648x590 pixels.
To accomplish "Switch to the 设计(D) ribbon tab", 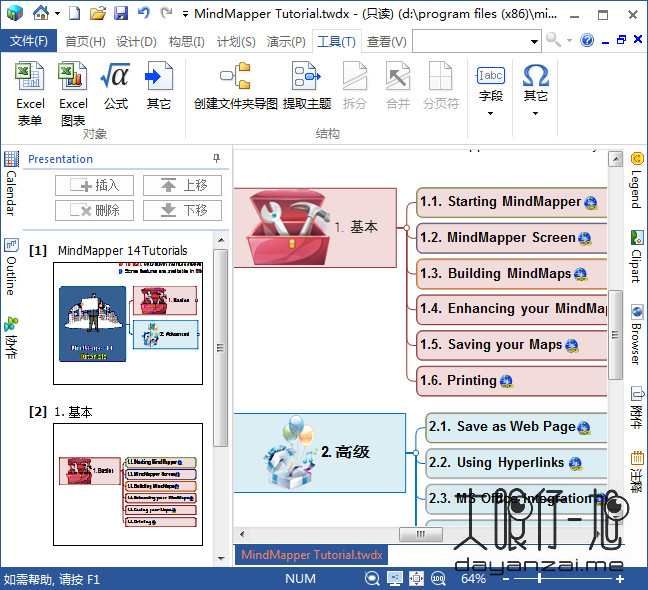I will tap(136, 41).
